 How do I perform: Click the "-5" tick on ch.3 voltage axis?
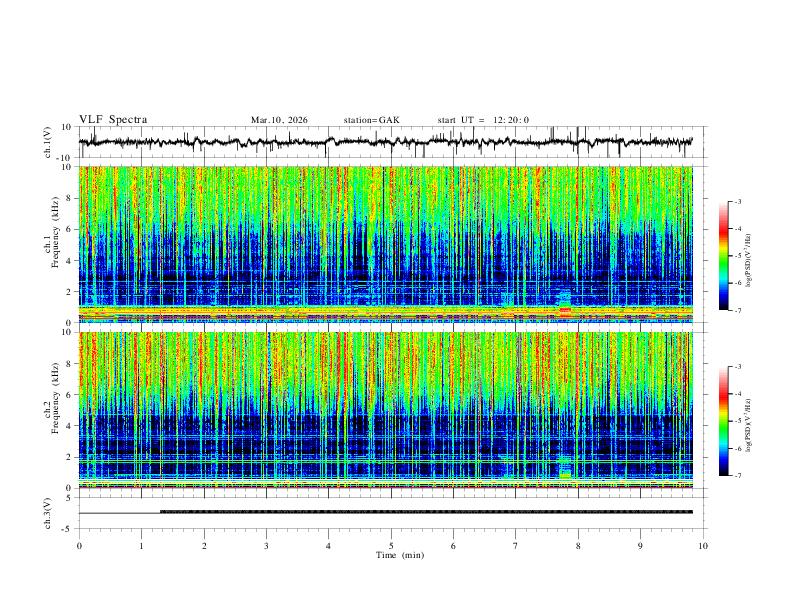(x=67, y=529)
